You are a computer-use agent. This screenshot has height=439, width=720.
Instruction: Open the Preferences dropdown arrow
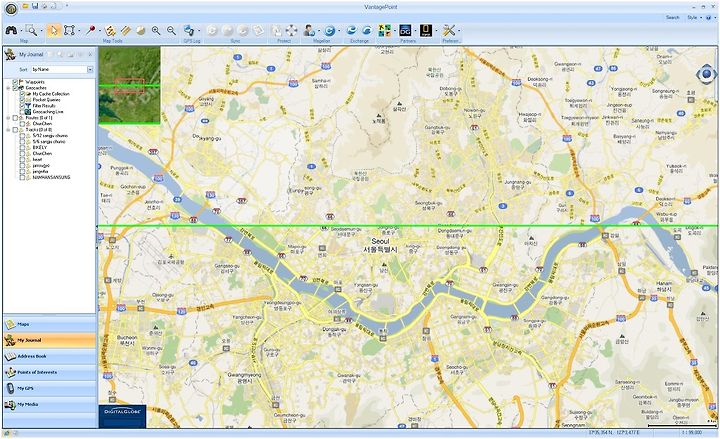459,31
